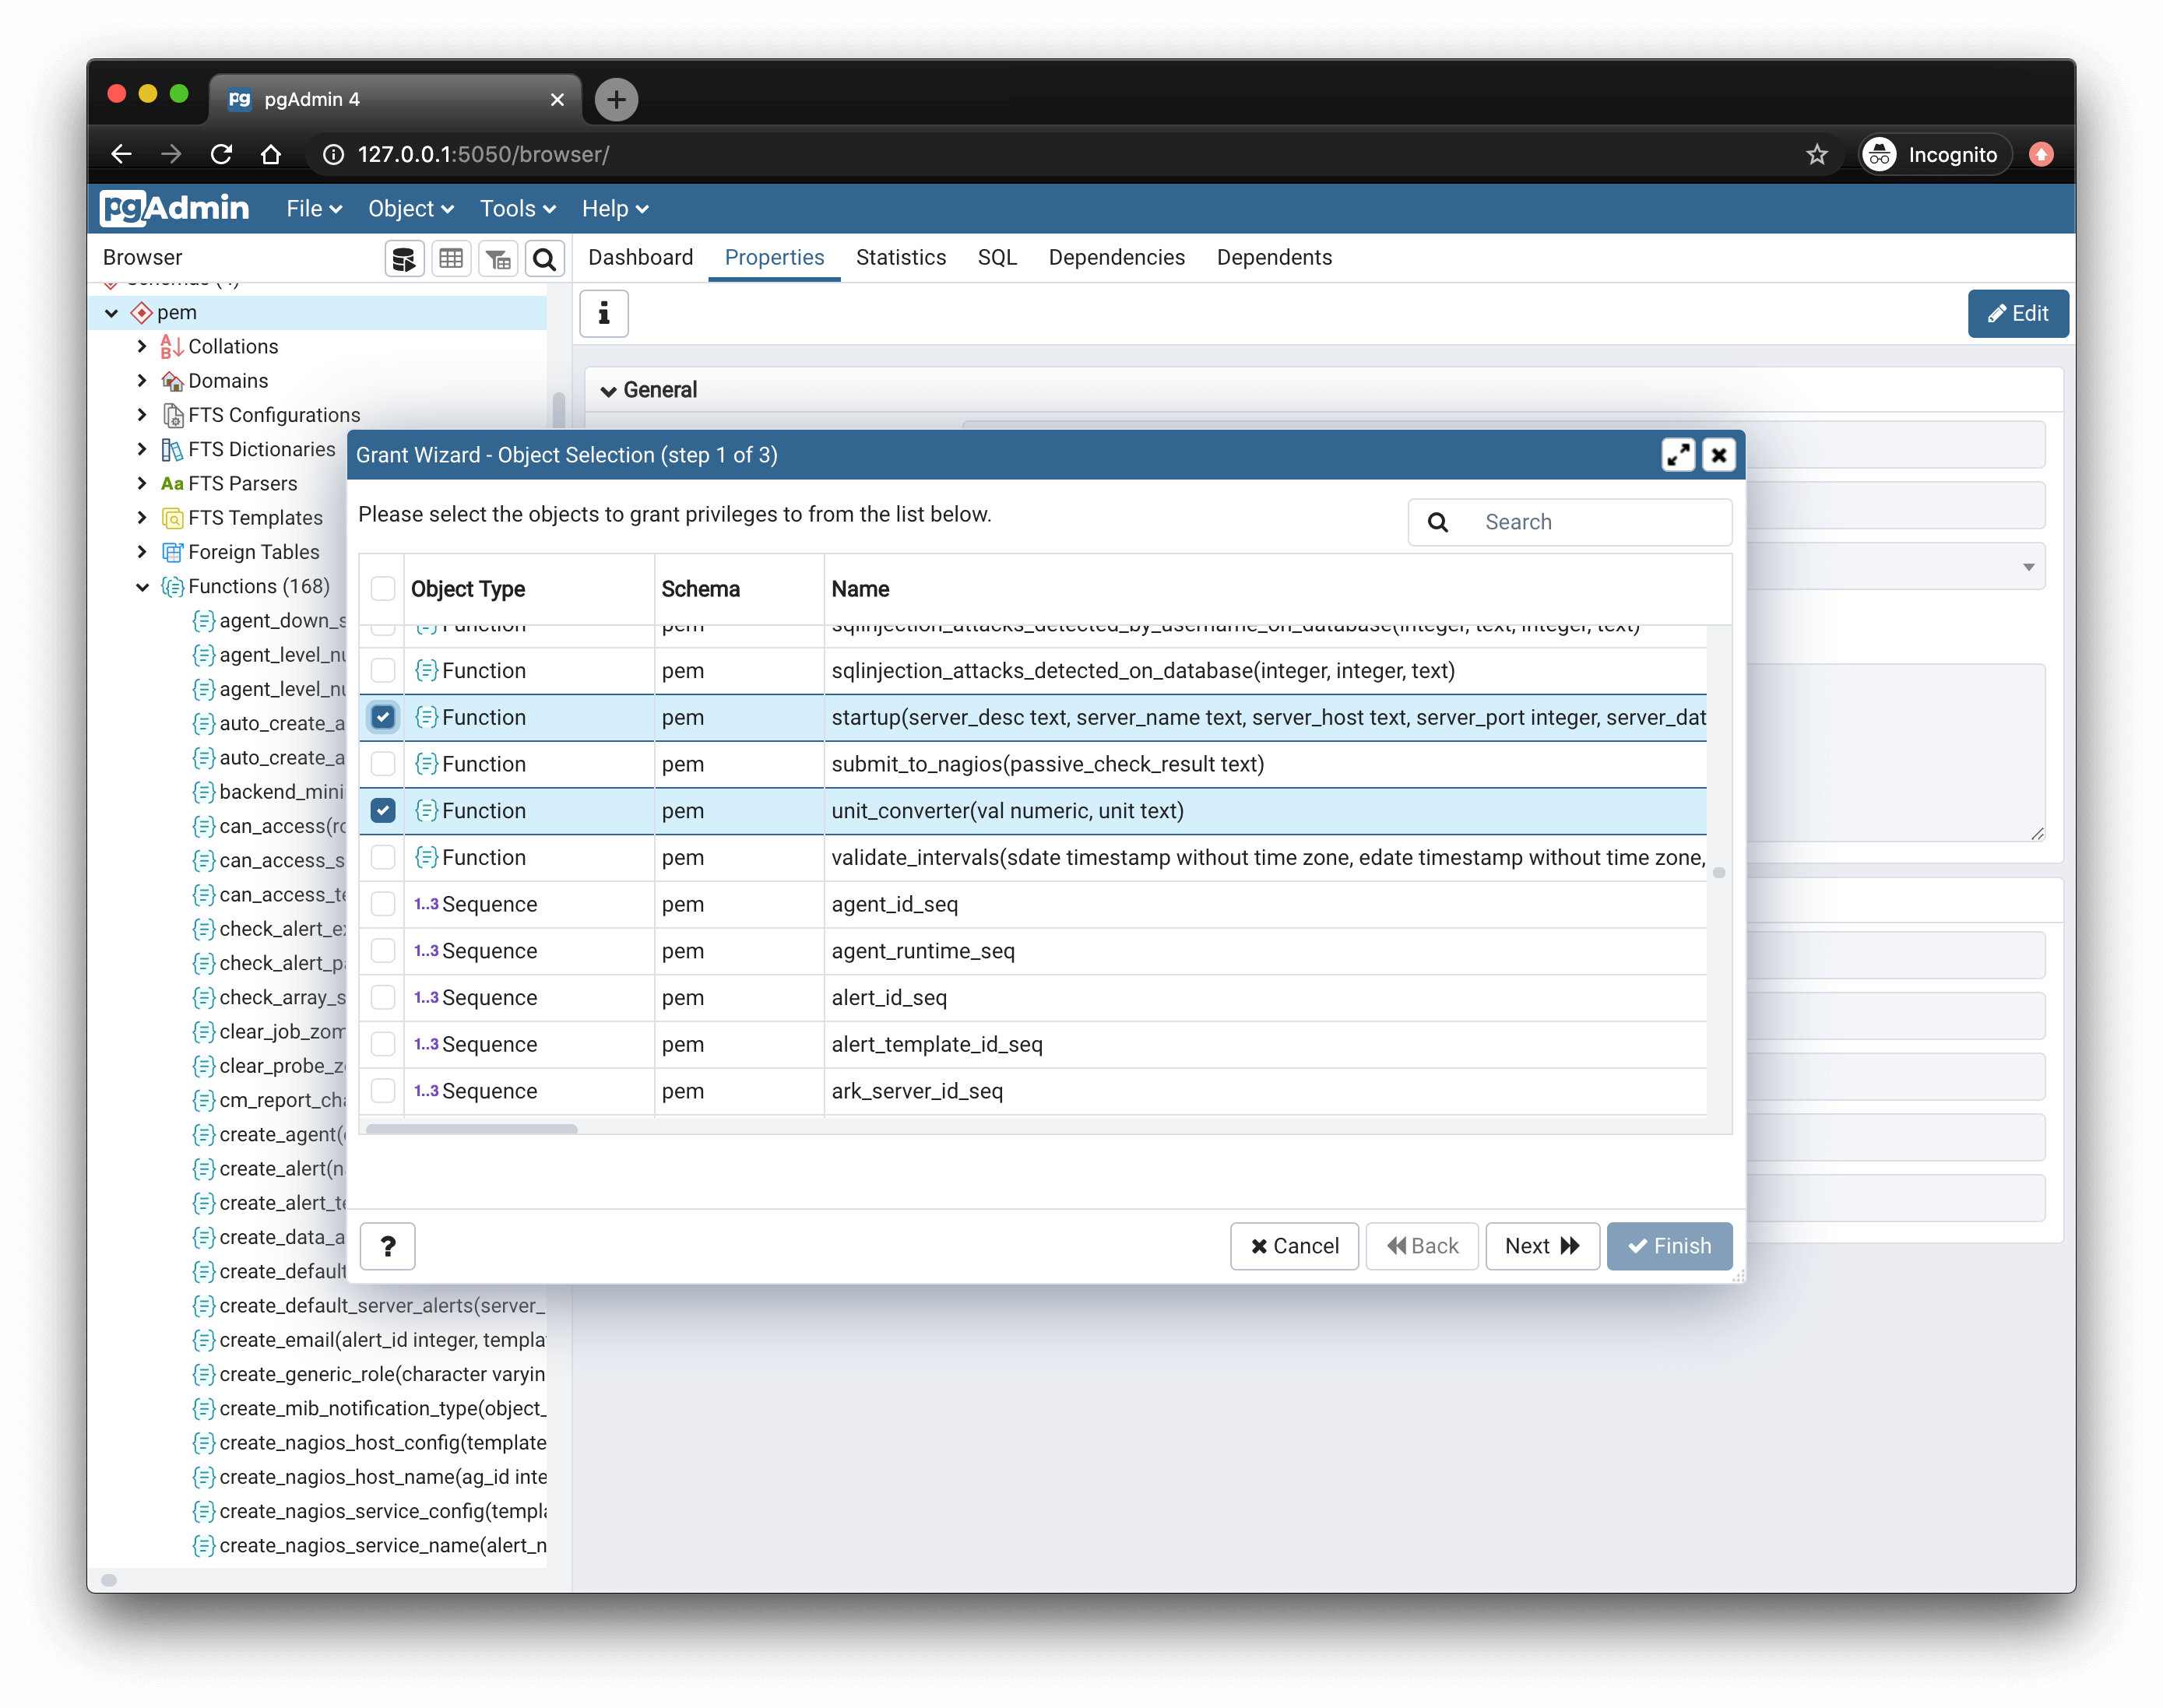Click the browser home icon

[x=271, y=154]
